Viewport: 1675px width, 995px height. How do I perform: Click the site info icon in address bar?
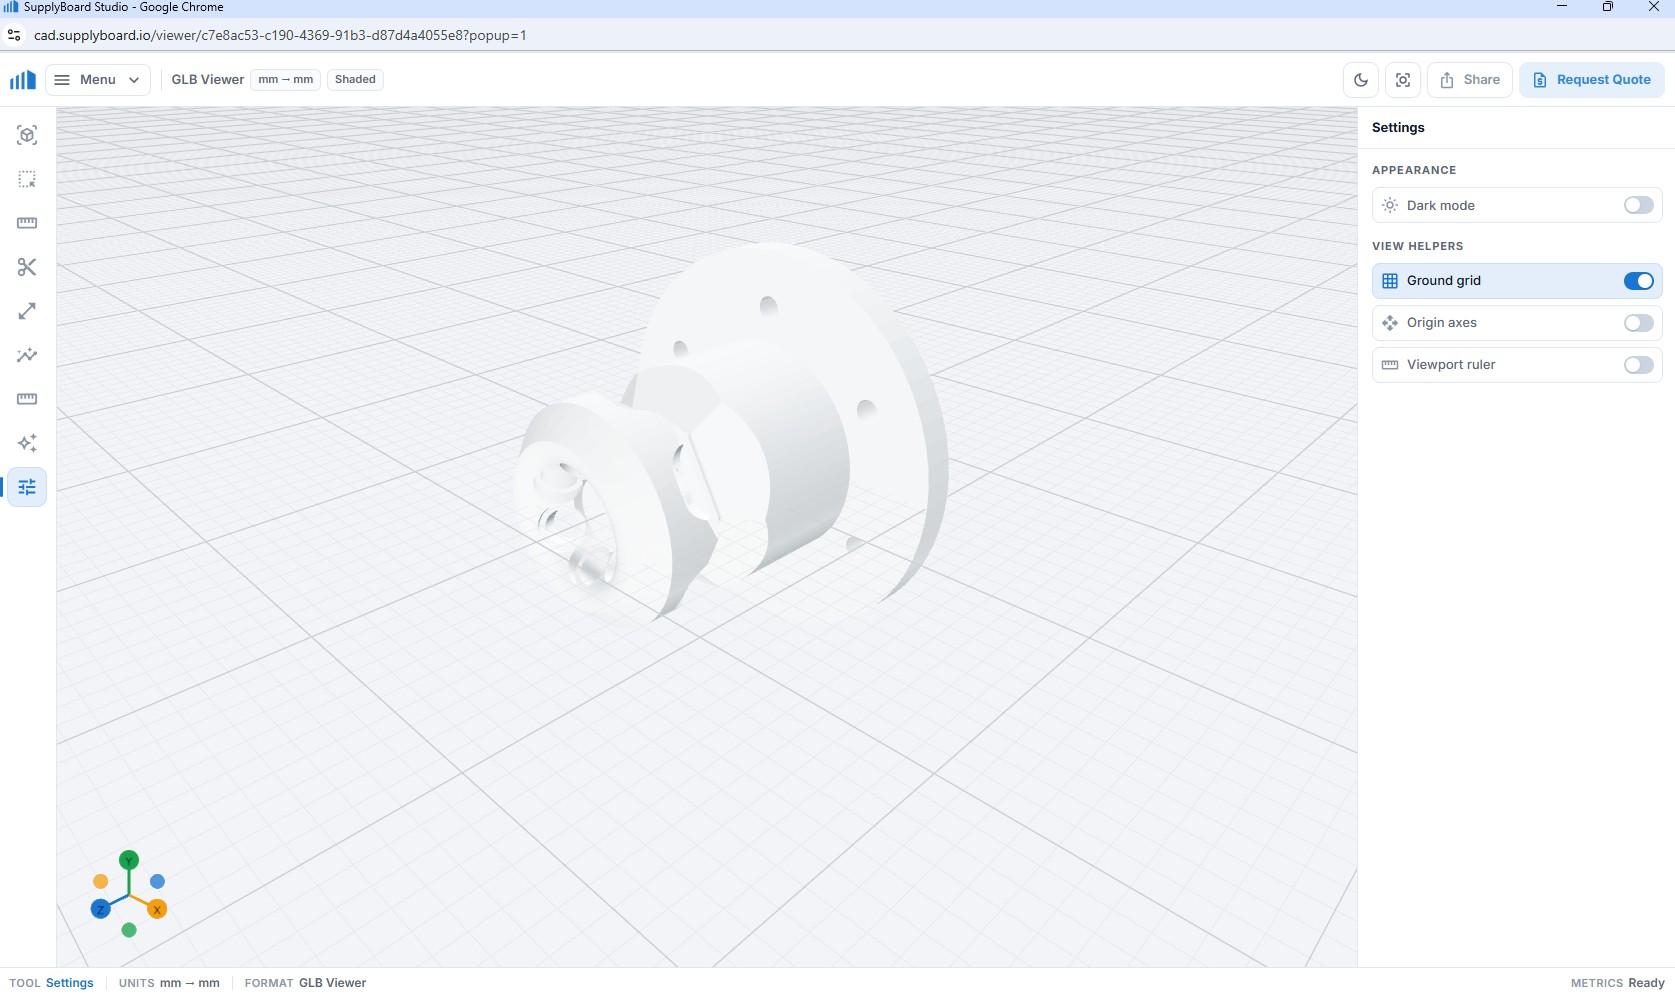[13, 35]
